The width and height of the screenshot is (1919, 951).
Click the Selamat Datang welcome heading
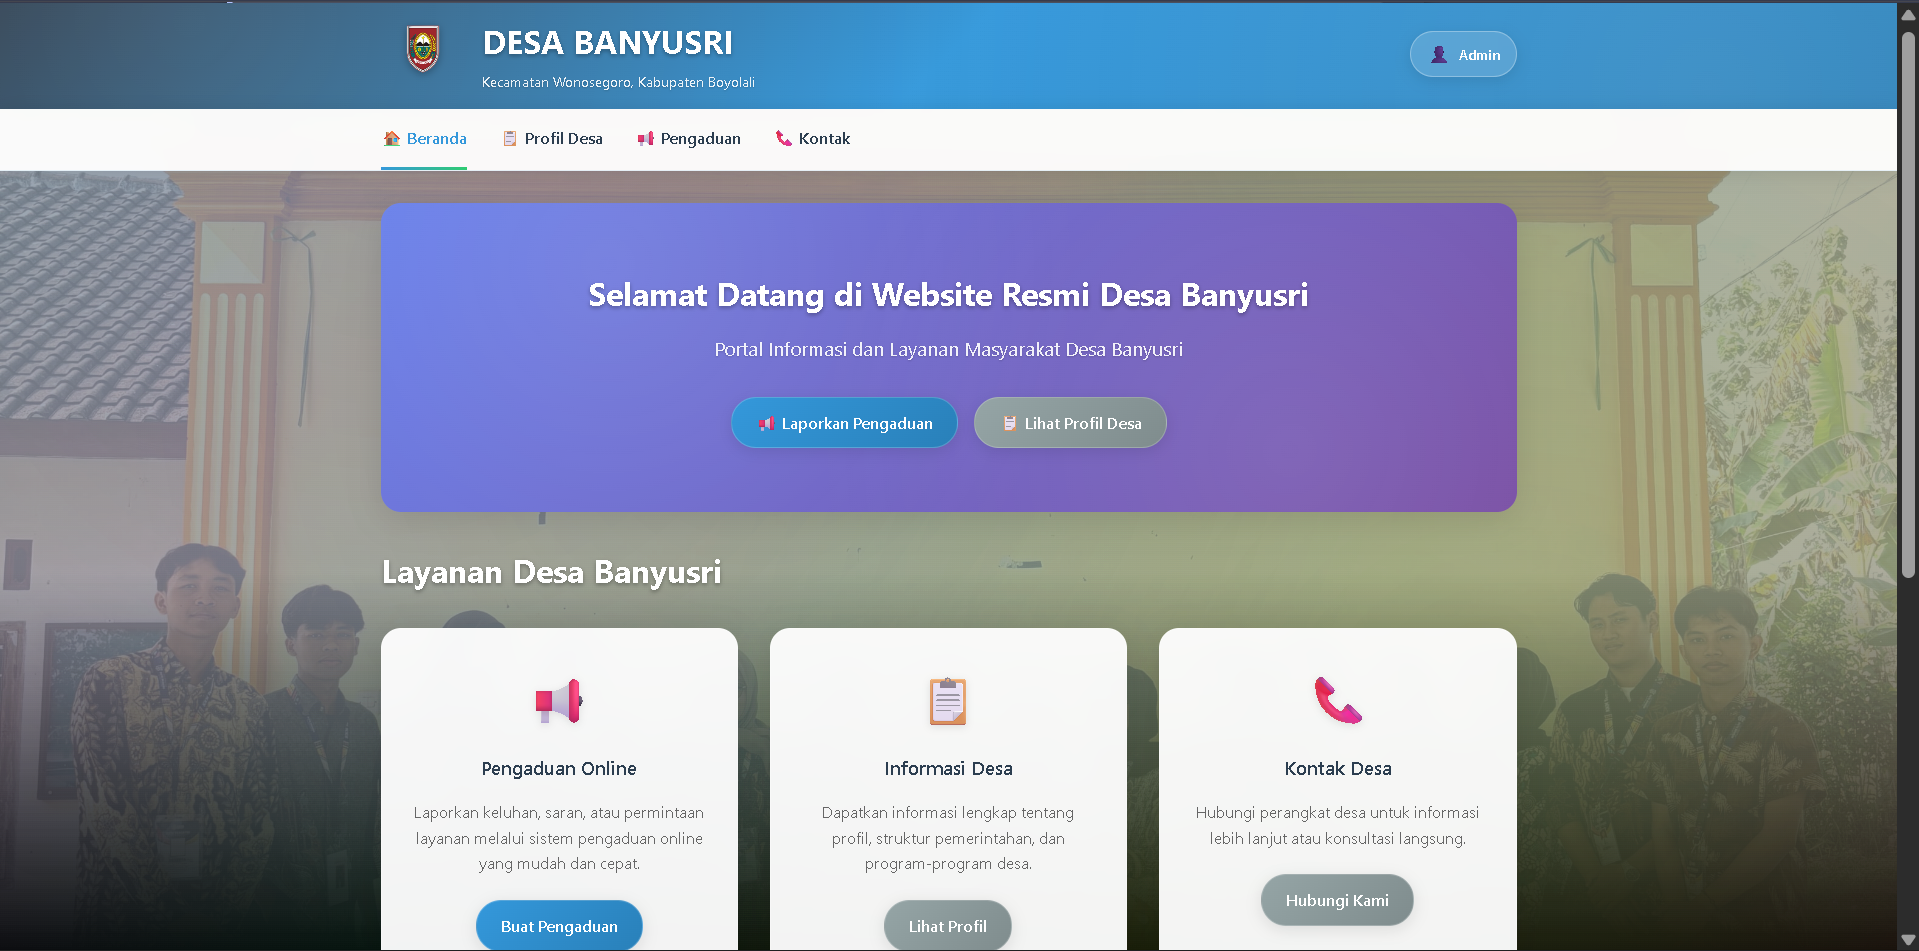[x=948, y=295]
